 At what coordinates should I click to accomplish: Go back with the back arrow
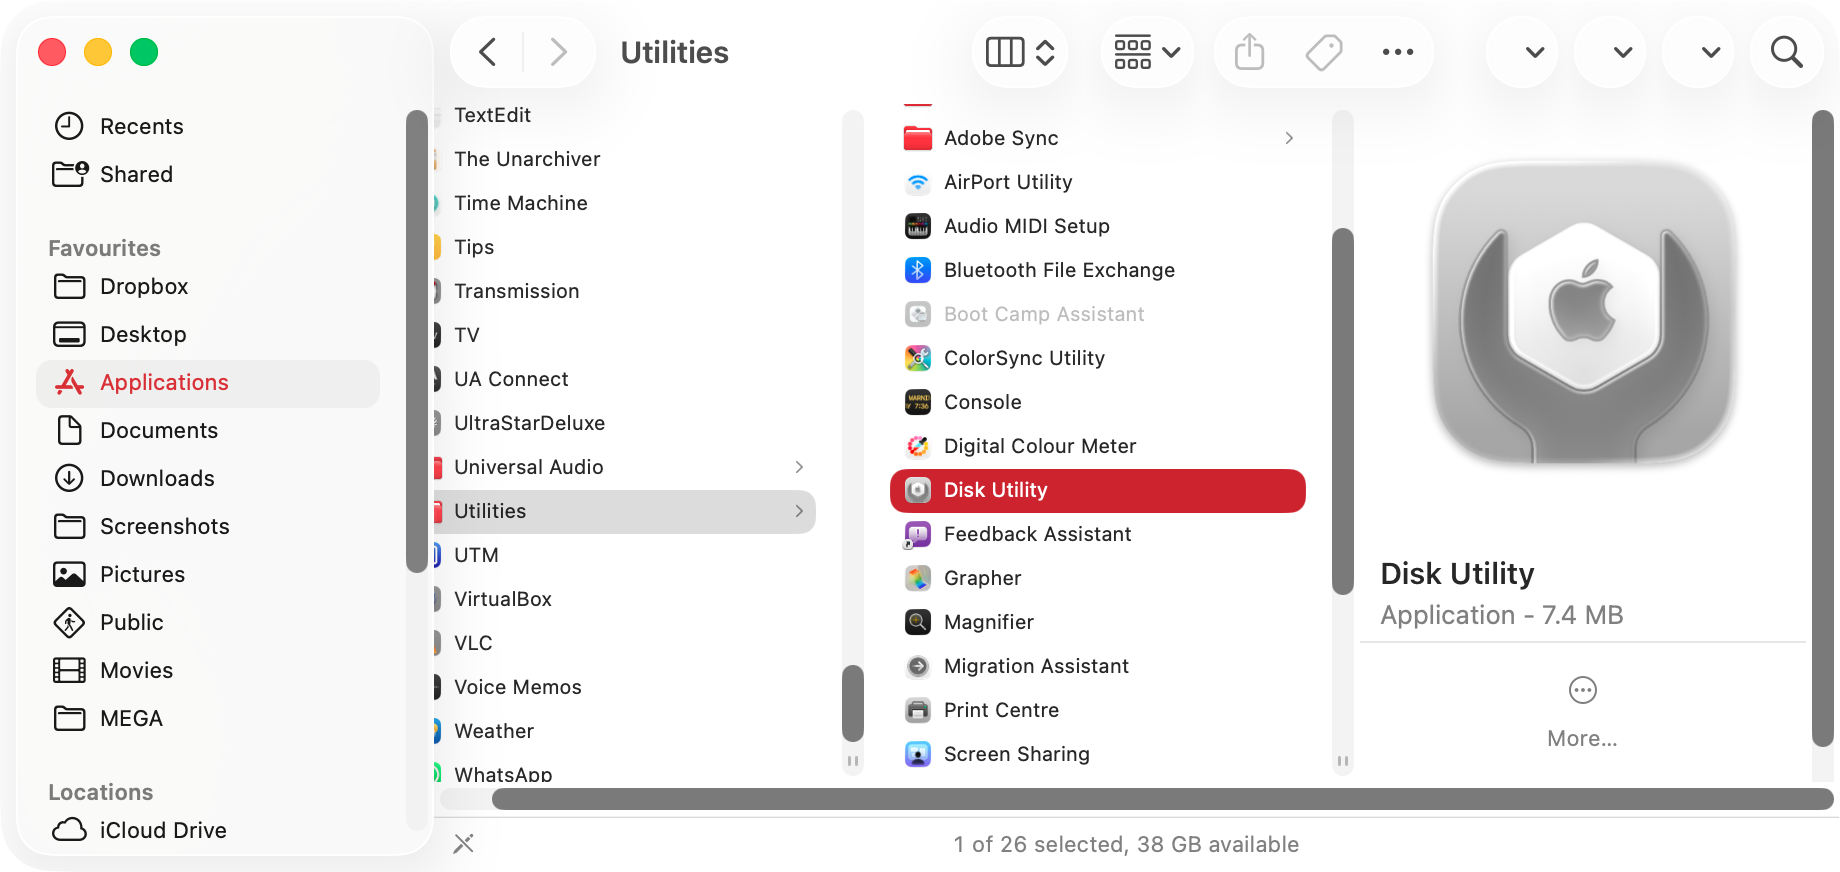pos(487,52)
